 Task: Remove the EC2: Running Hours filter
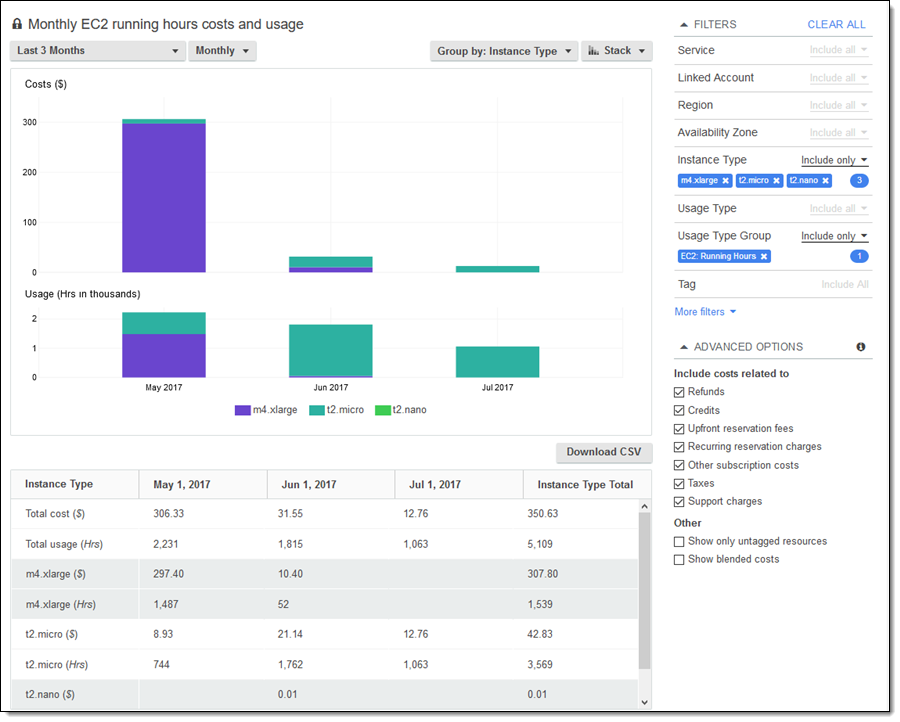point(763,257)
